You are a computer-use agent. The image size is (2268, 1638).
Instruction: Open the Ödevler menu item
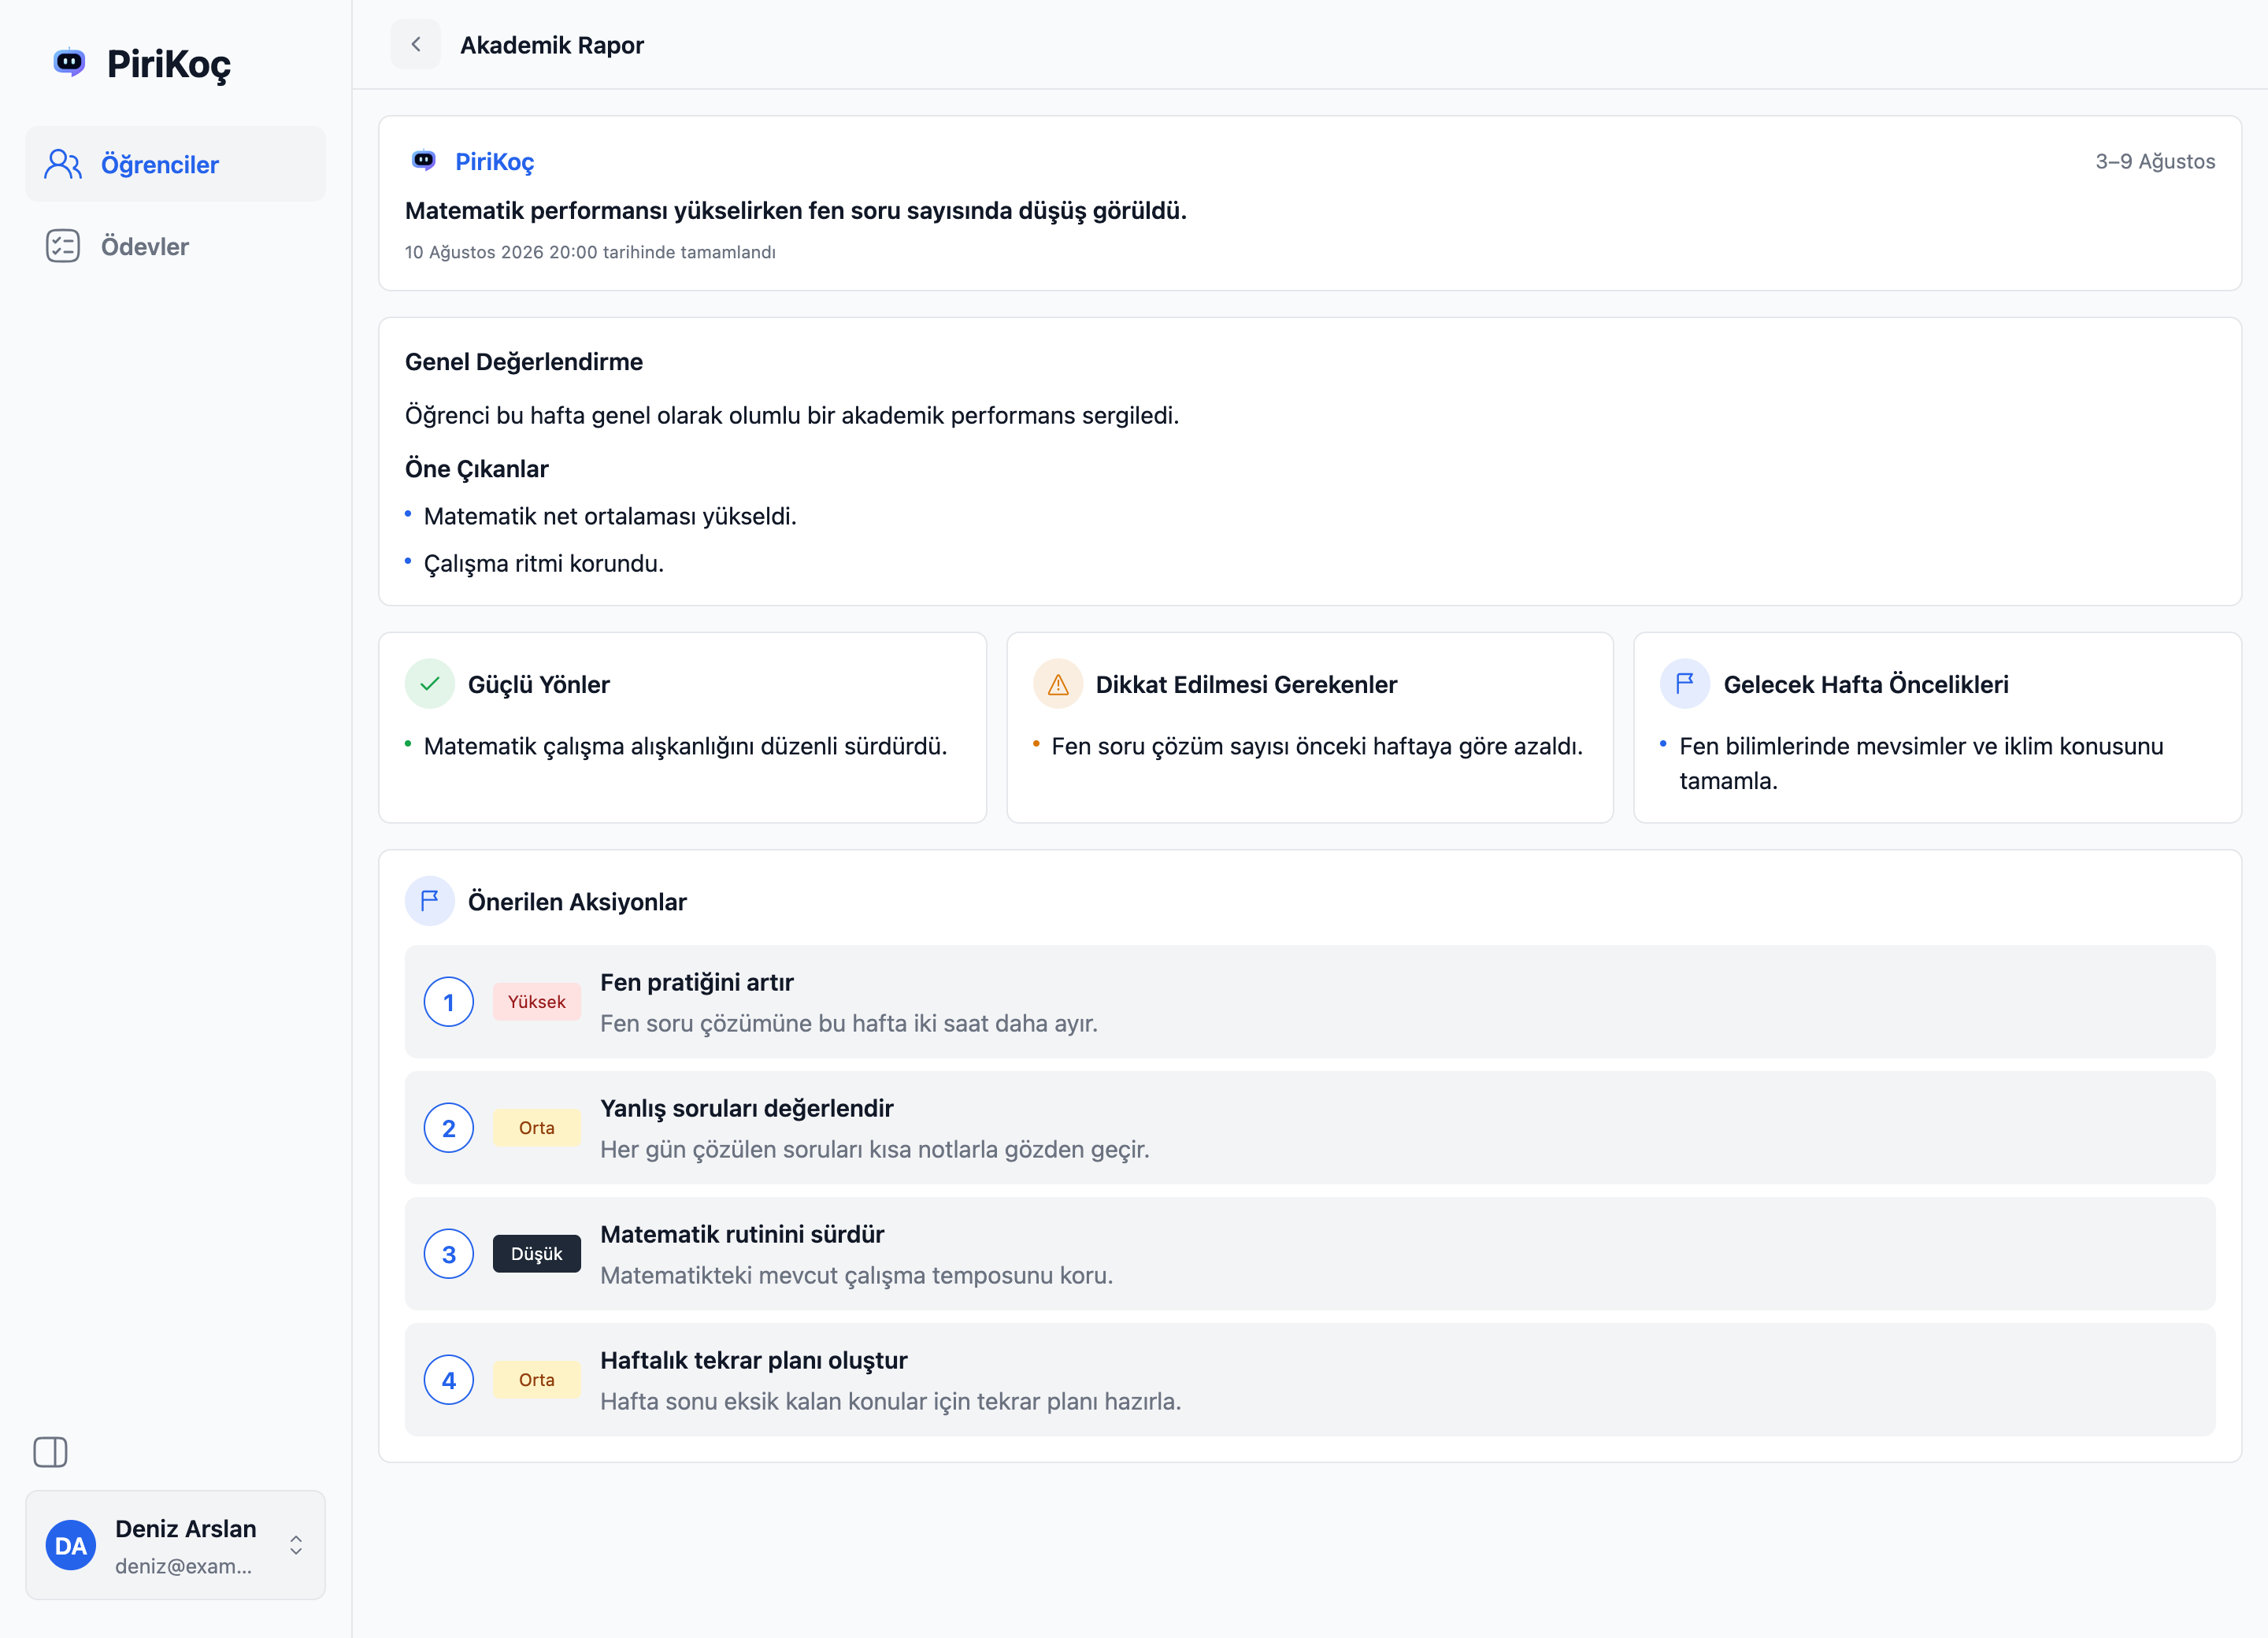coord(175,246)
